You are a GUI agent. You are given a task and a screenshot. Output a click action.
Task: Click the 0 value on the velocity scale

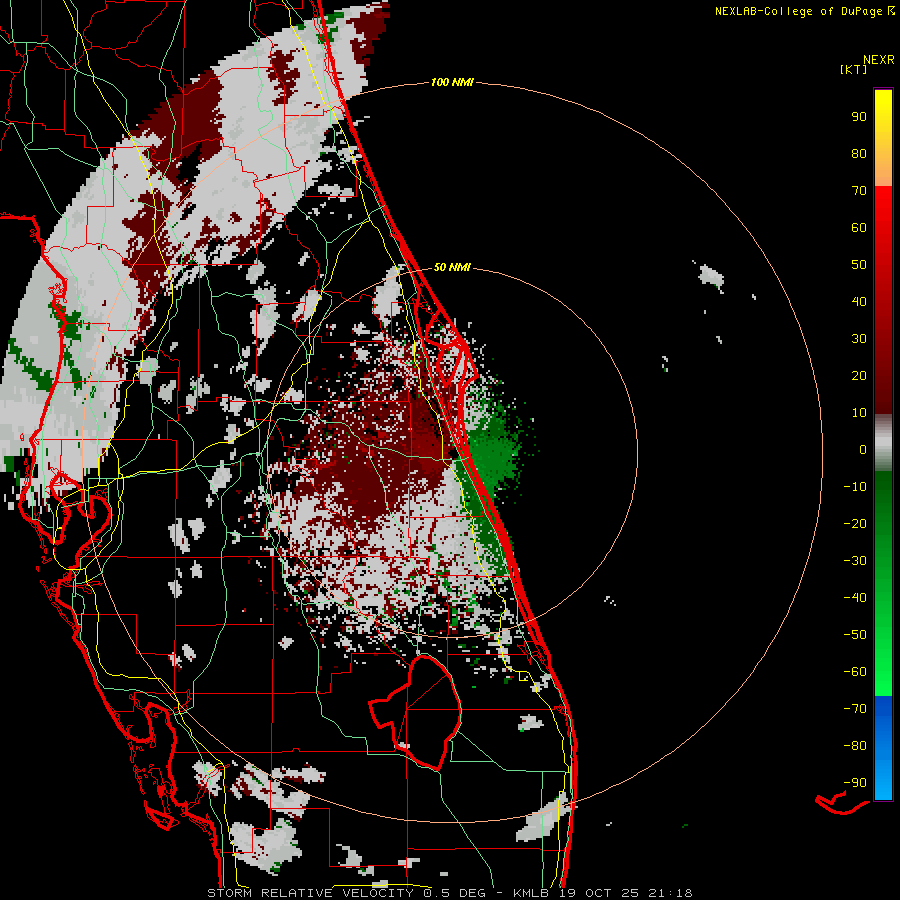[x=863, y=450]
